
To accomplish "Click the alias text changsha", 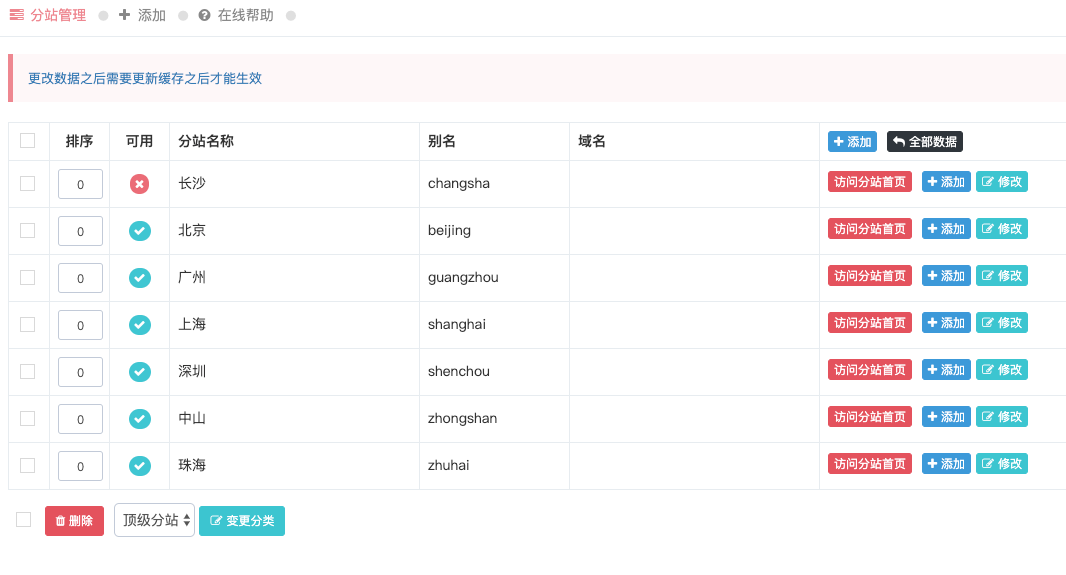I will tap(459, 184).
